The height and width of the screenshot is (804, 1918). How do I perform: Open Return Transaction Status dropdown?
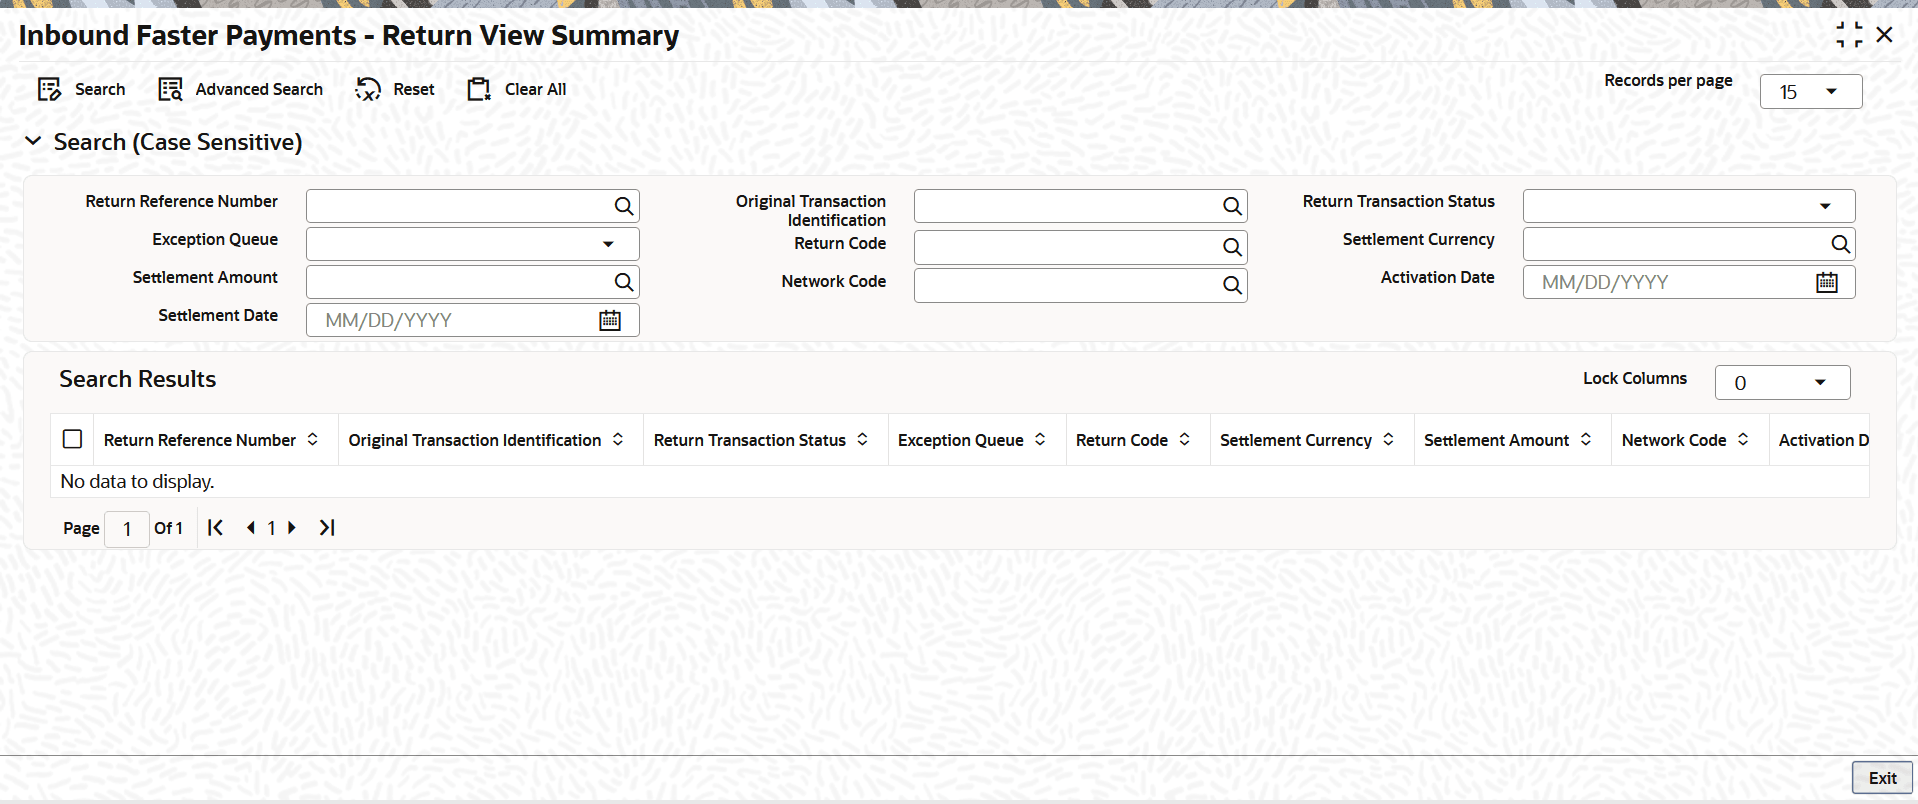1689,206
